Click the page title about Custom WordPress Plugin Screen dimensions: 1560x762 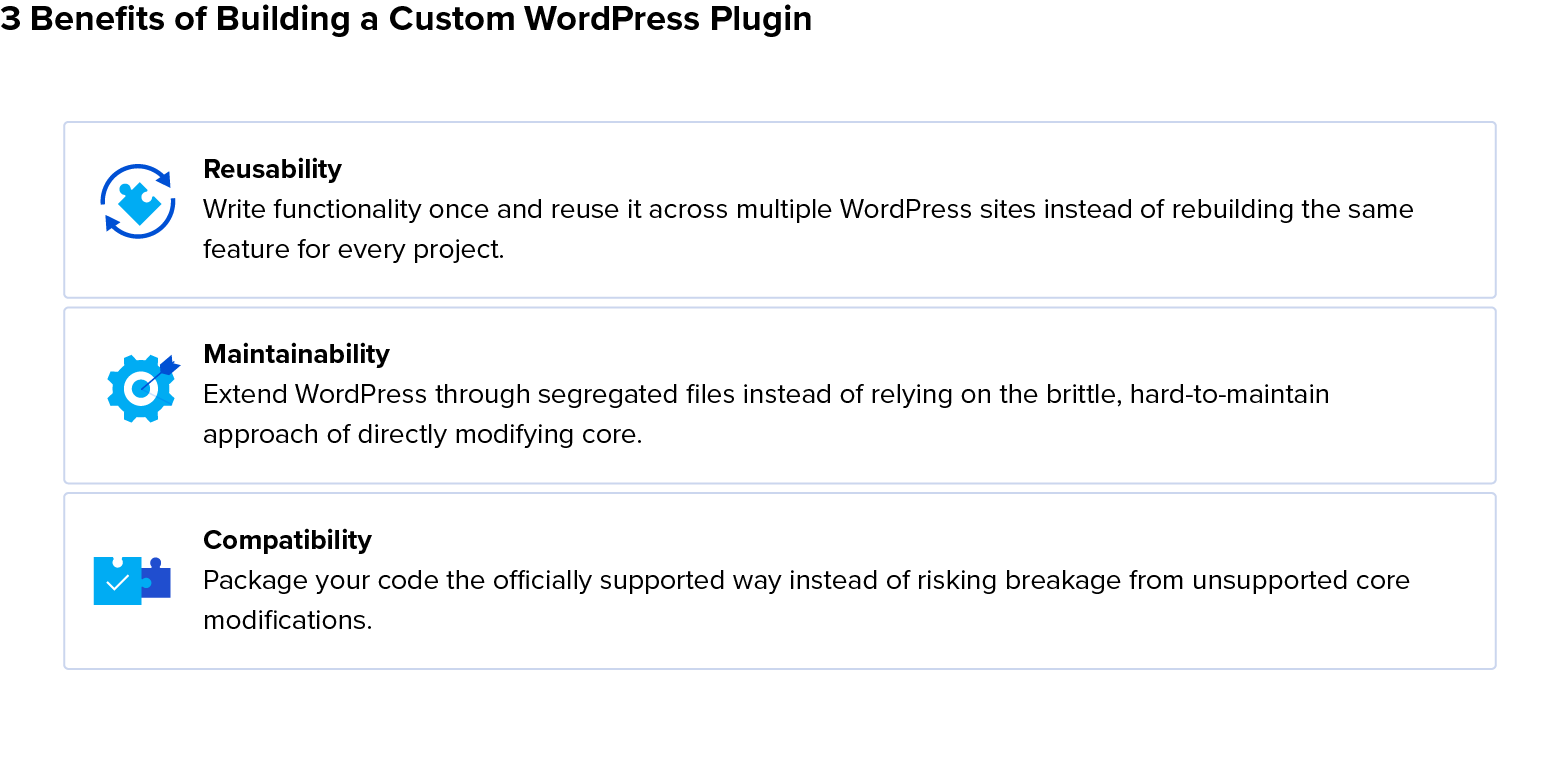[406, 19]
